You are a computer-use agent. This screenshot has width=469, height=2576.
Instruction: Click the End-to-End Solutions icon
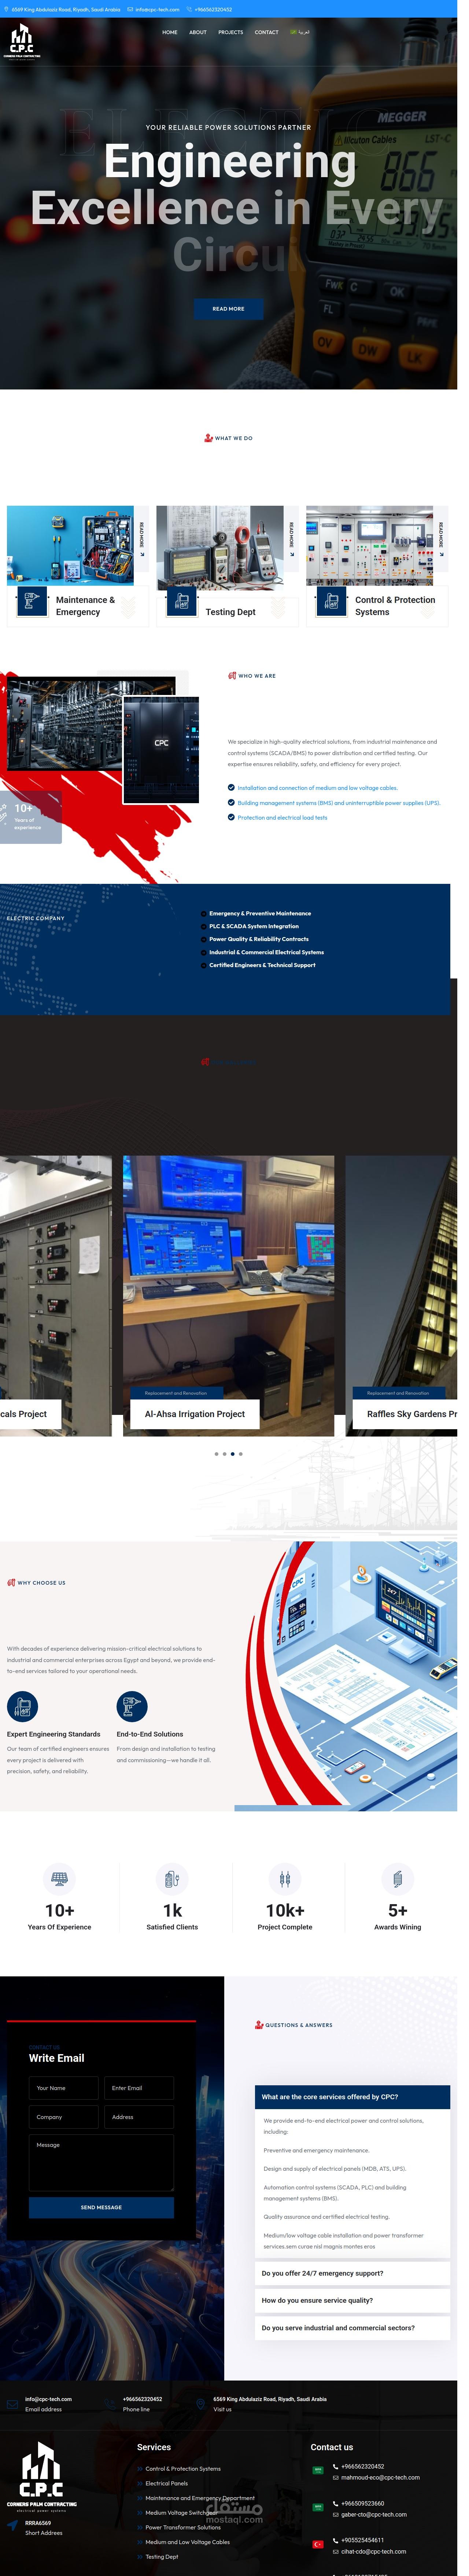click(x=132, y=1706)
